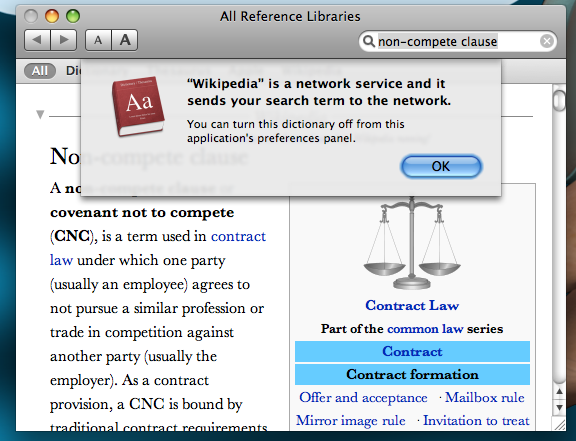Go forward with the right arrow button

click(64, 40)
